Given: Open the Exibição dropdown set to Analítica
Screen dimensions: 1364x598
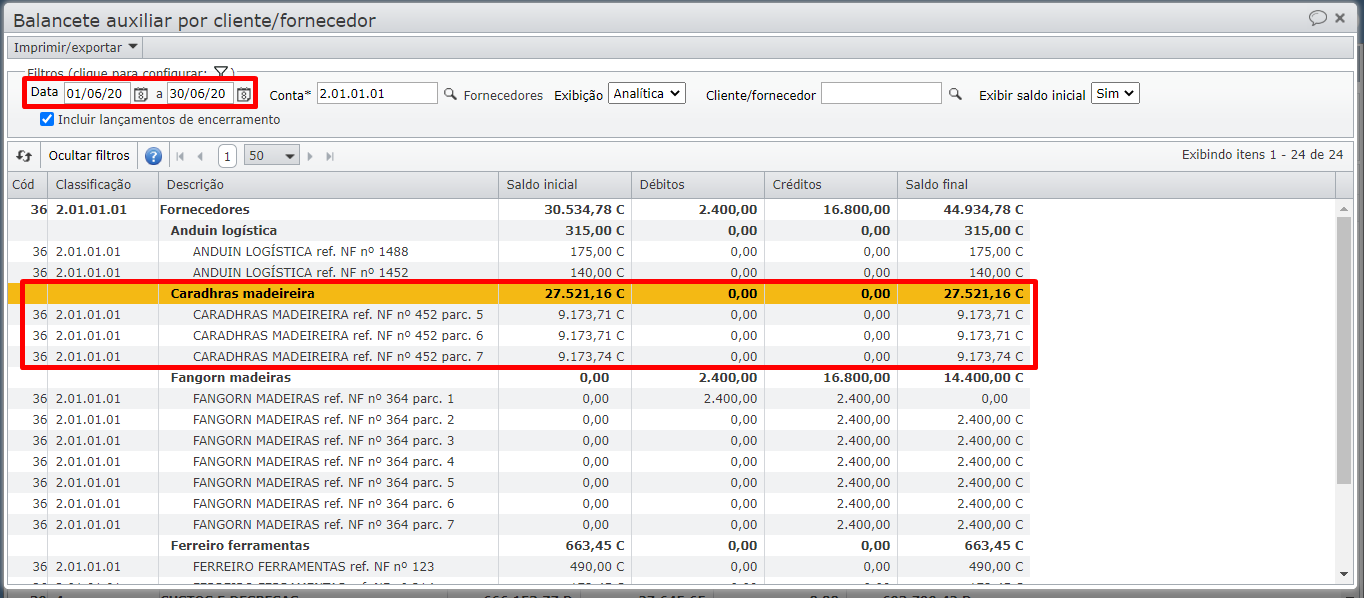Looking at the screenshot, I should point(646,93).
